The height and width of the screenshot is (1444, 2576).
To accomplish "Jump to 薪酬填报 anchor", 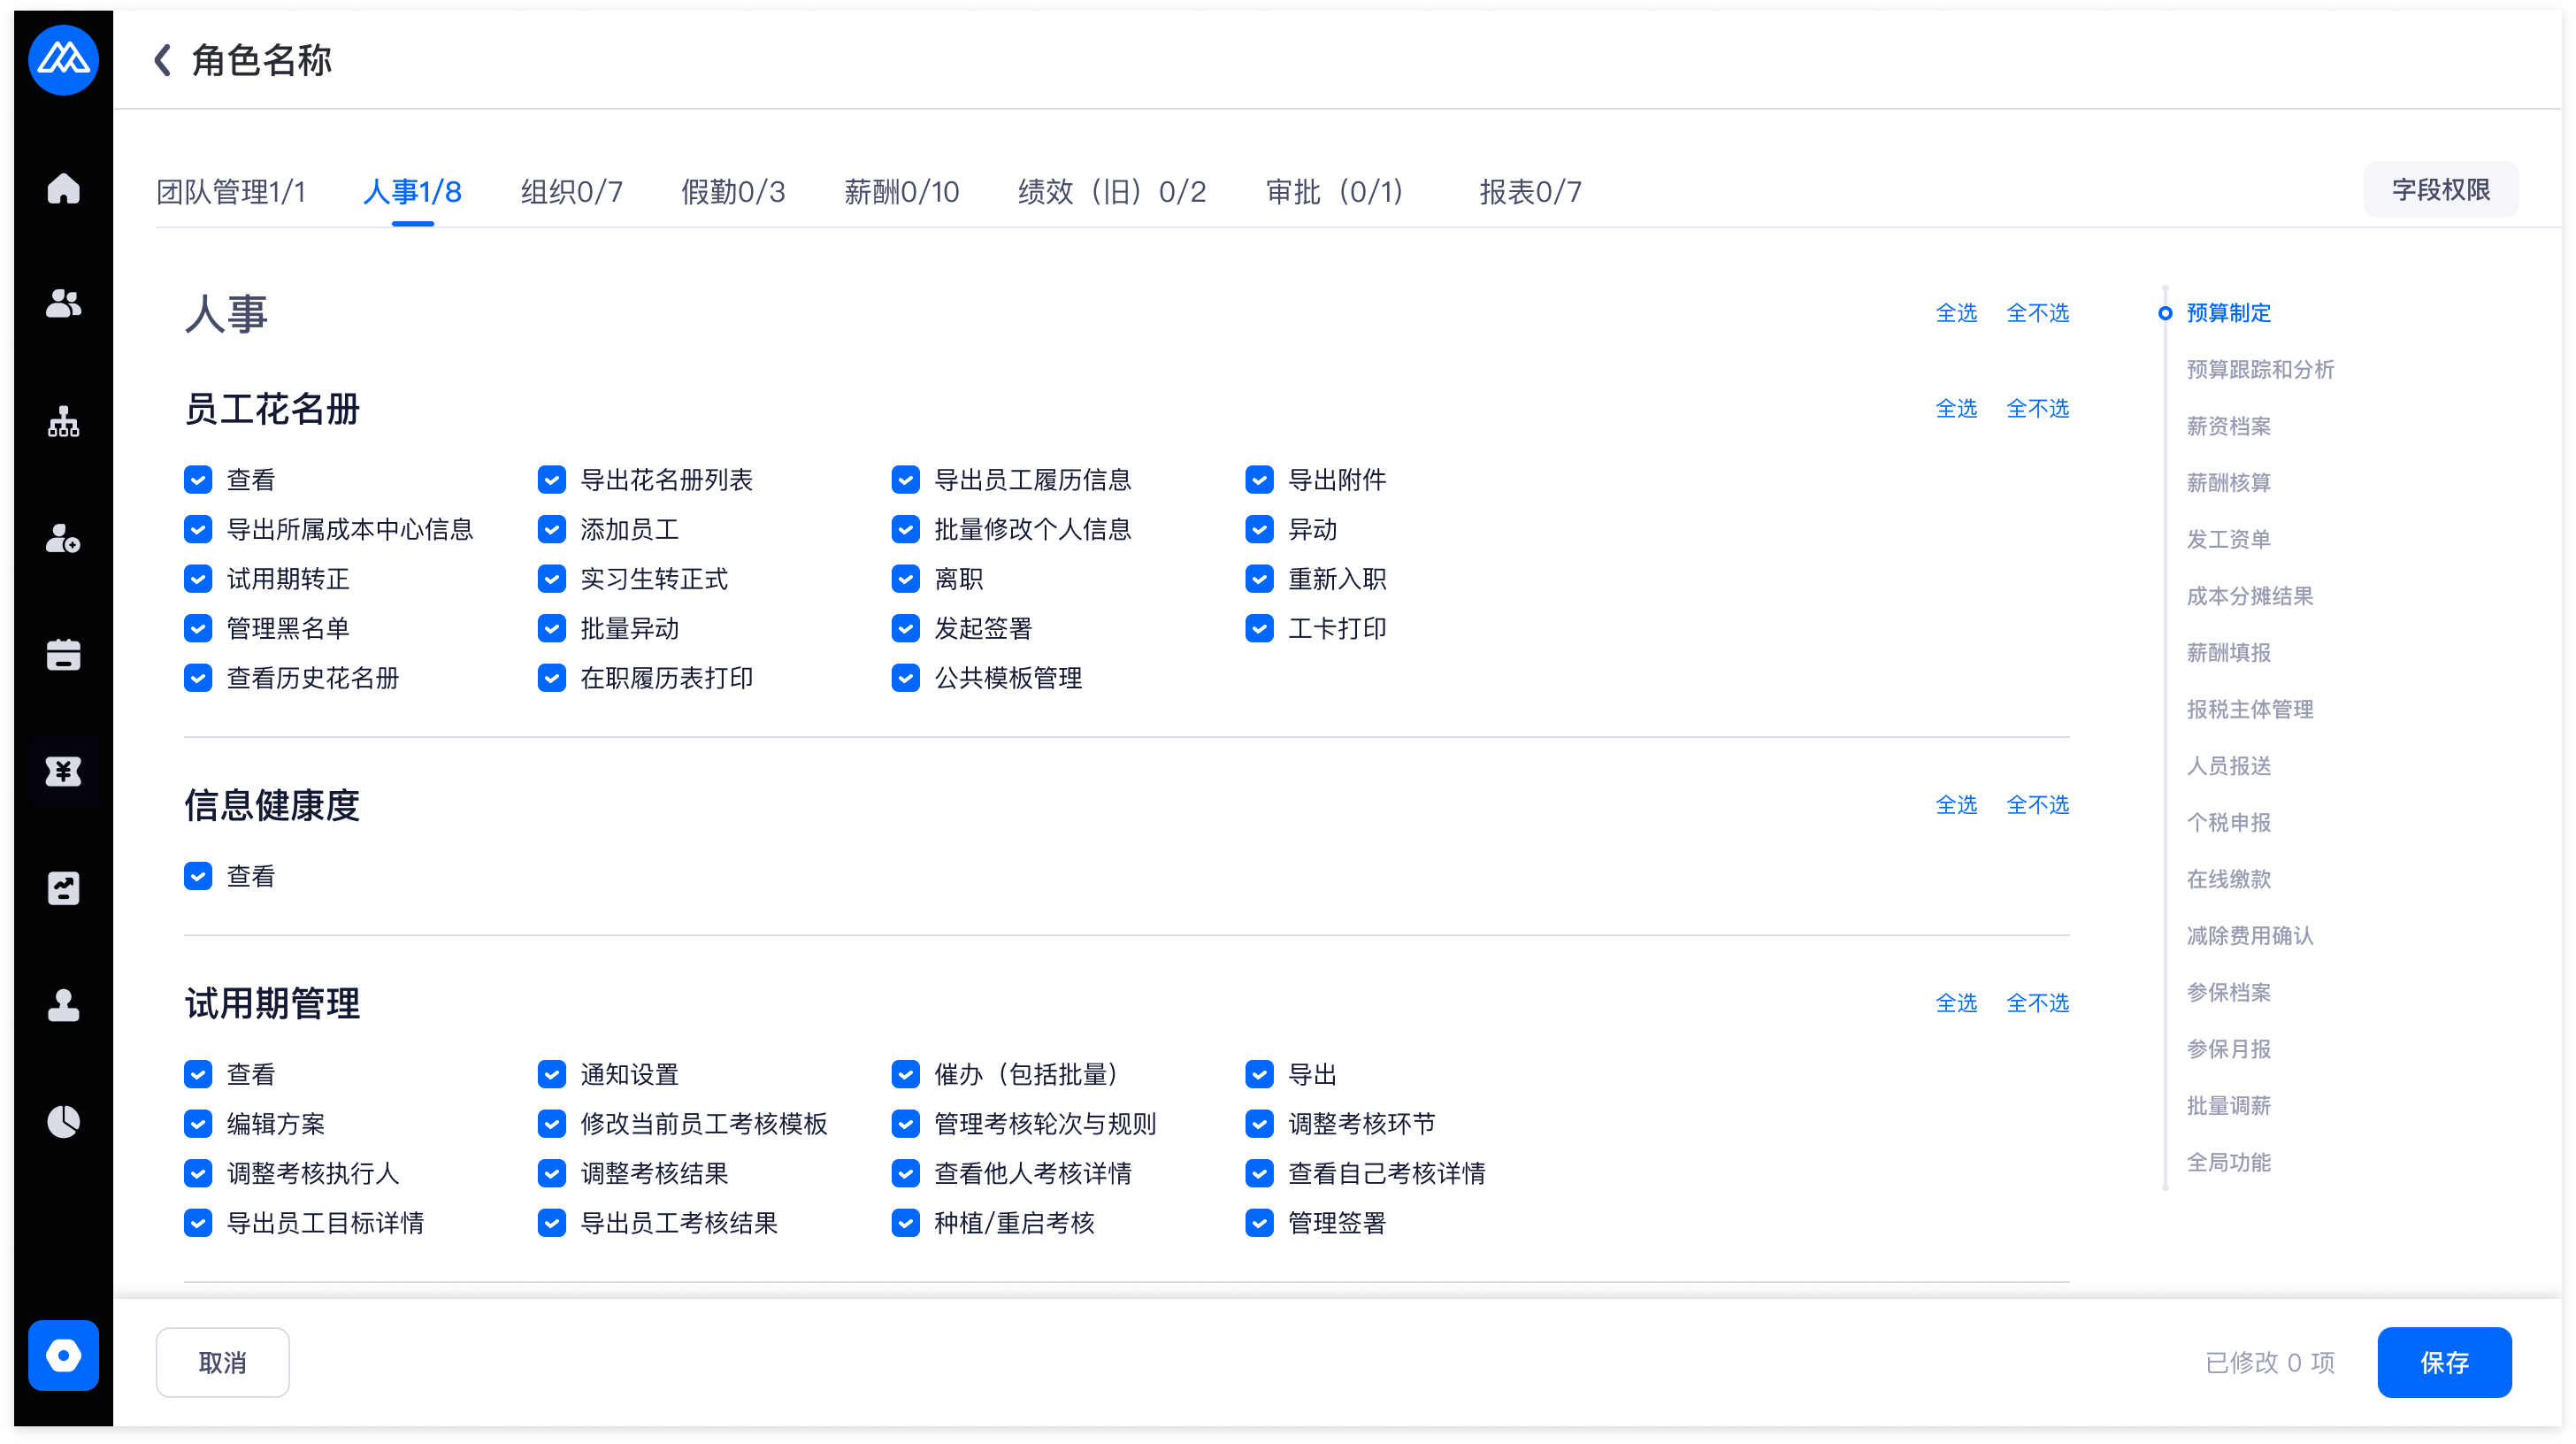I will [2229, 653].
